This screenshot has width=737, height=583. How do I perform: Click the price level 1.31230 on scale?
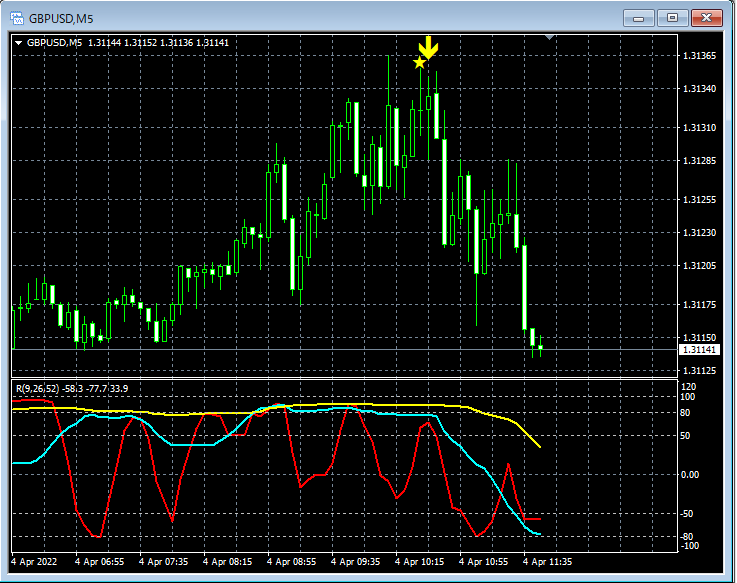pos(699,233)
